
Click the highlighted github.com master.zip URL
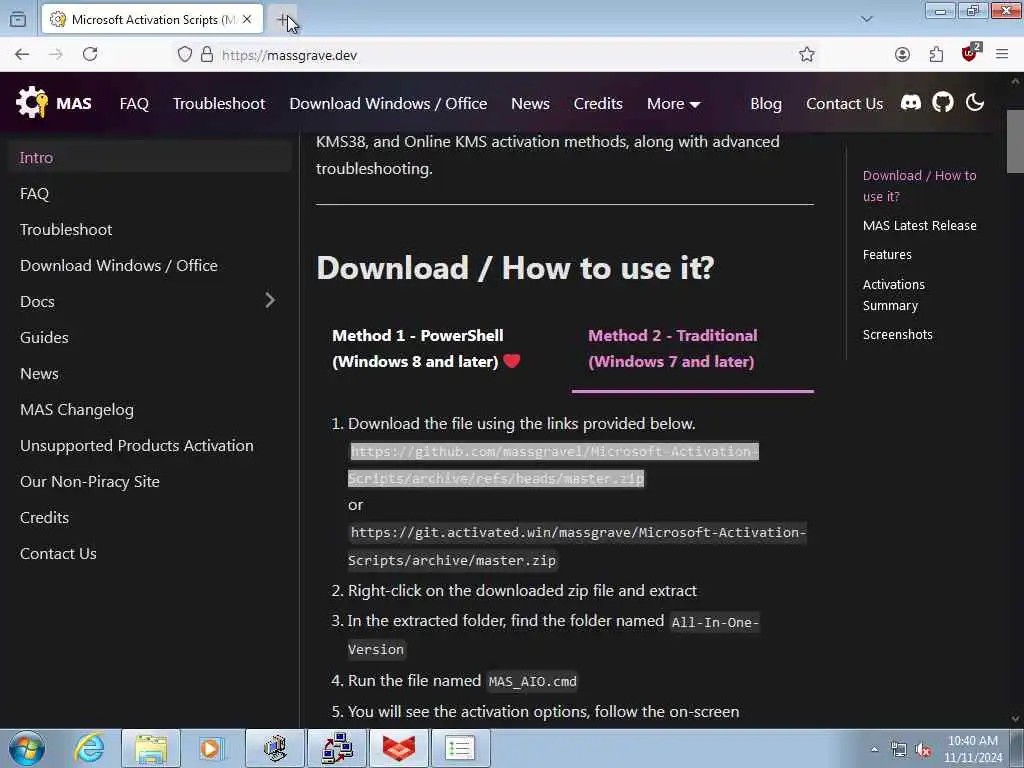coord(553,464)
